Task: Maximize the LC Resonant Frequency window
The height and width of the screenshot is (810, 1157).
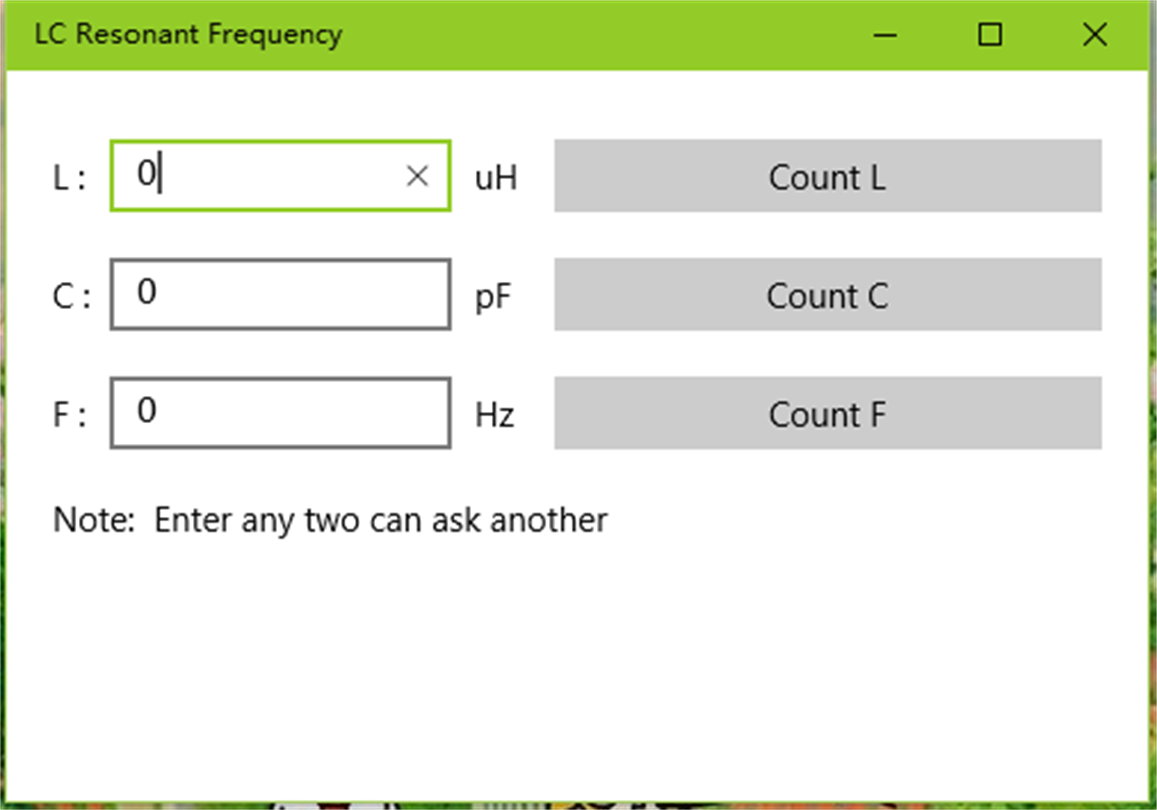Action: (989, 35)
